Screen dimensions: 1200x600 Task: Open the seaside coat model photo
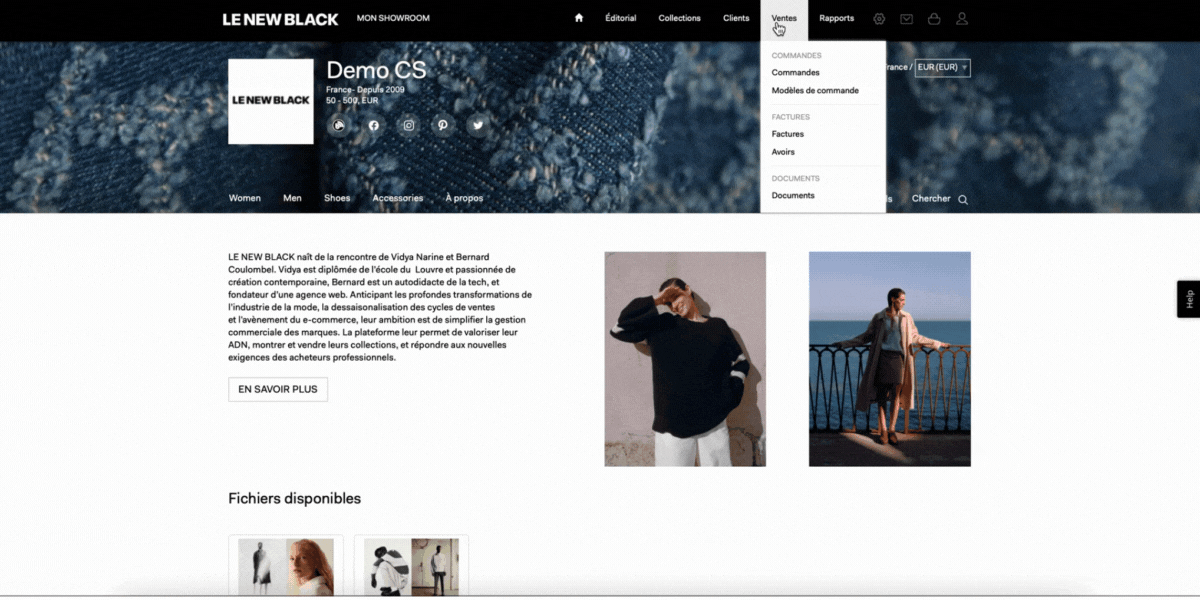coord(890,359)
